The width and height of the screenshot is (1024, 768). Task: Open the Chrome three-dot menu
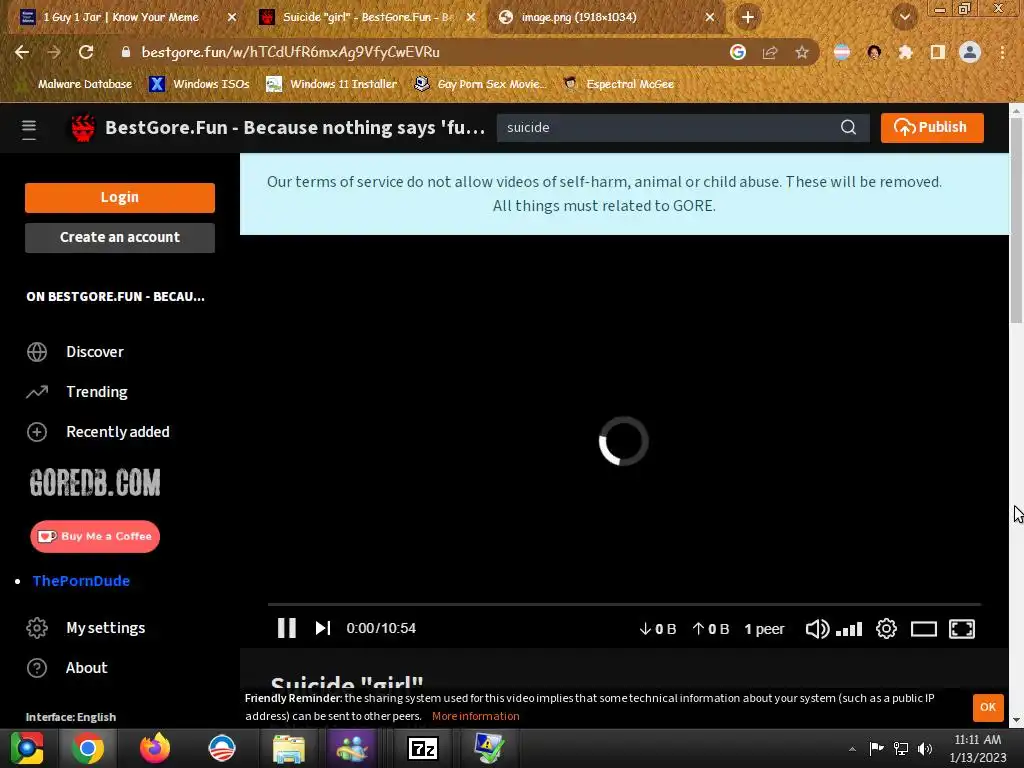(1002, 52)
